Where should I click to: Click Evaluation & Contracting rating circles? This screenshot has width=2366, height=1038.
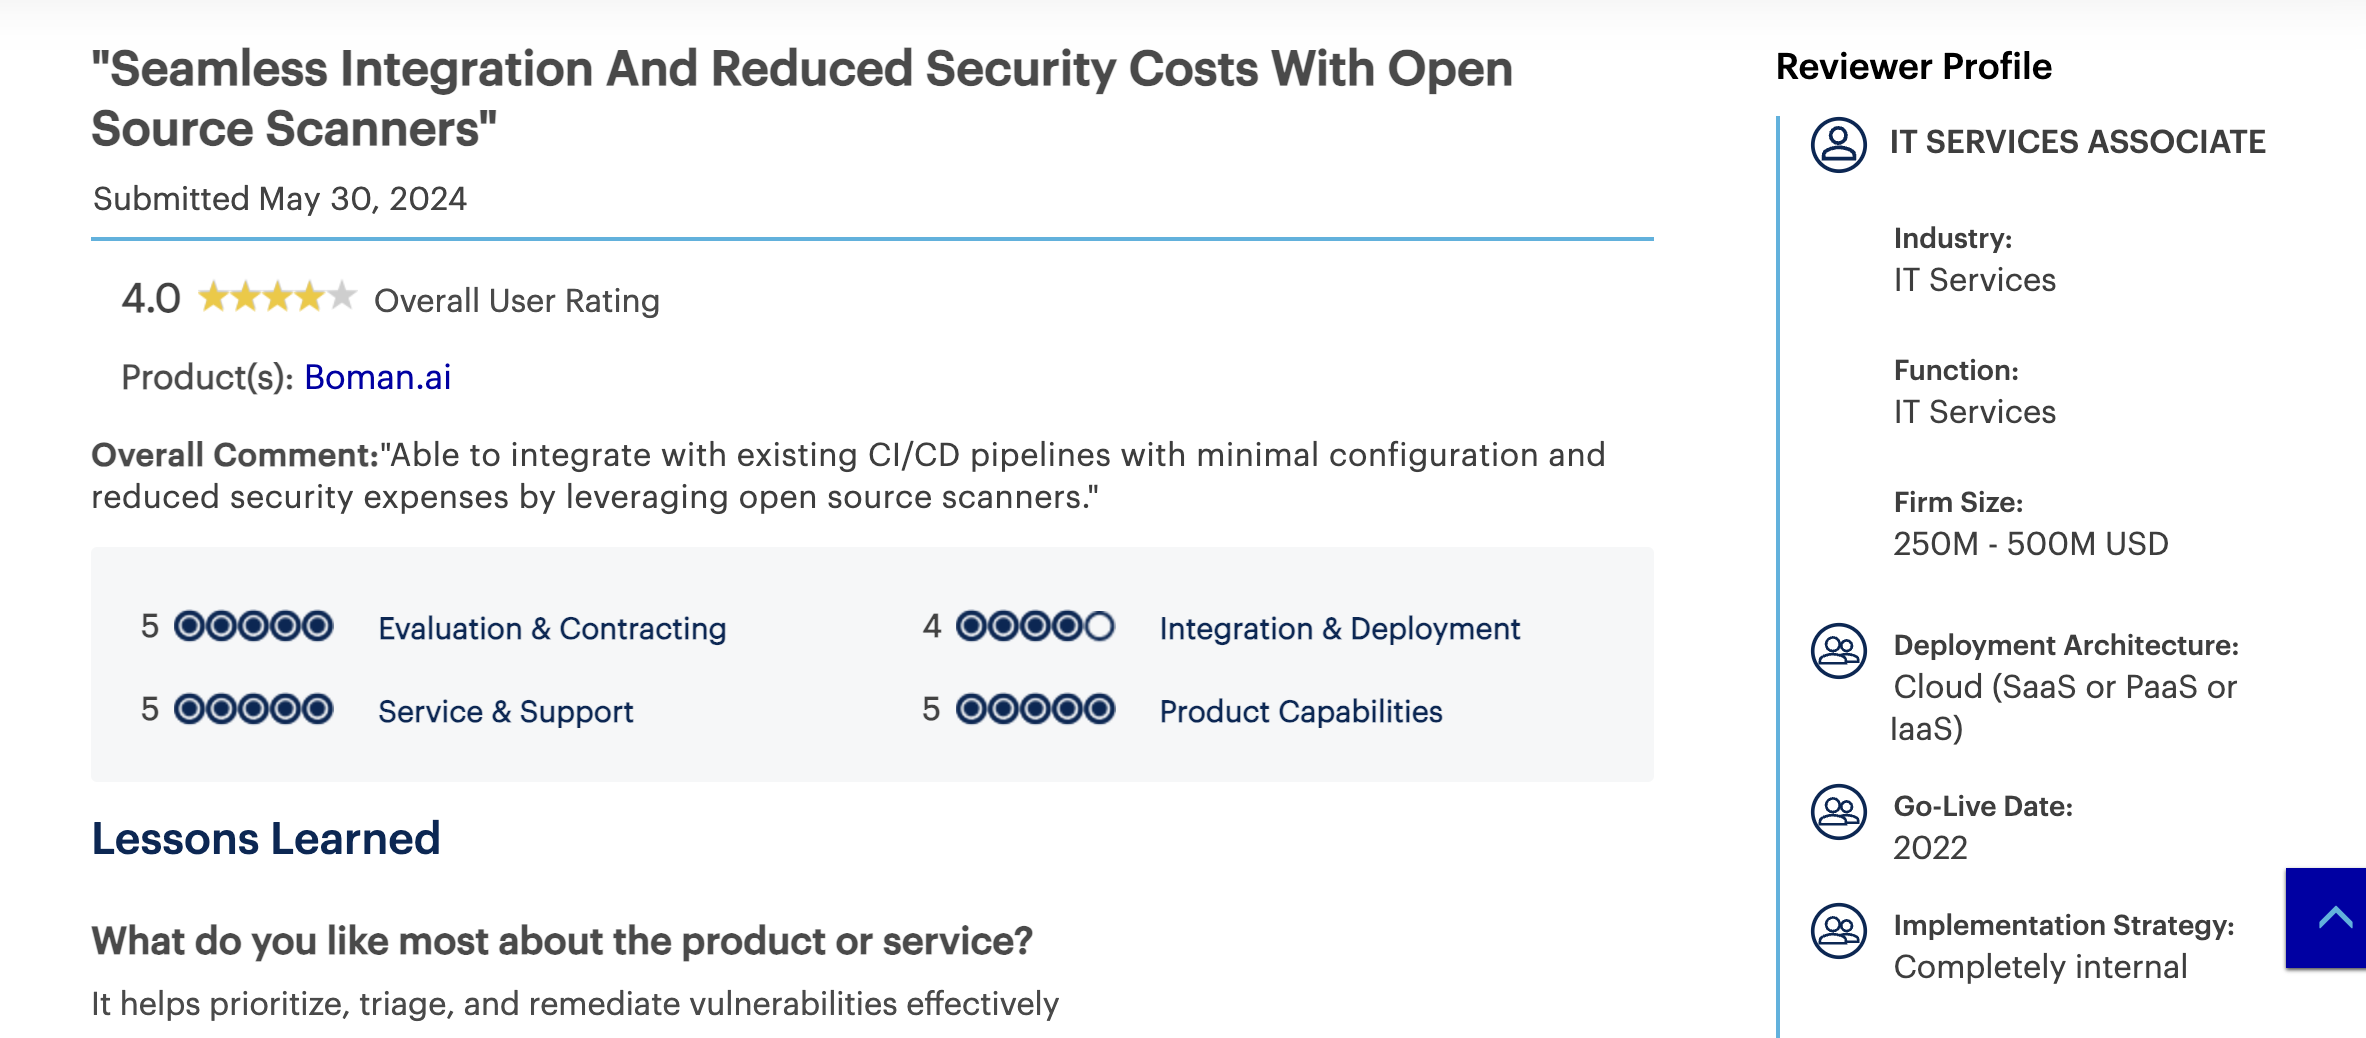click(x=253, y=627)
